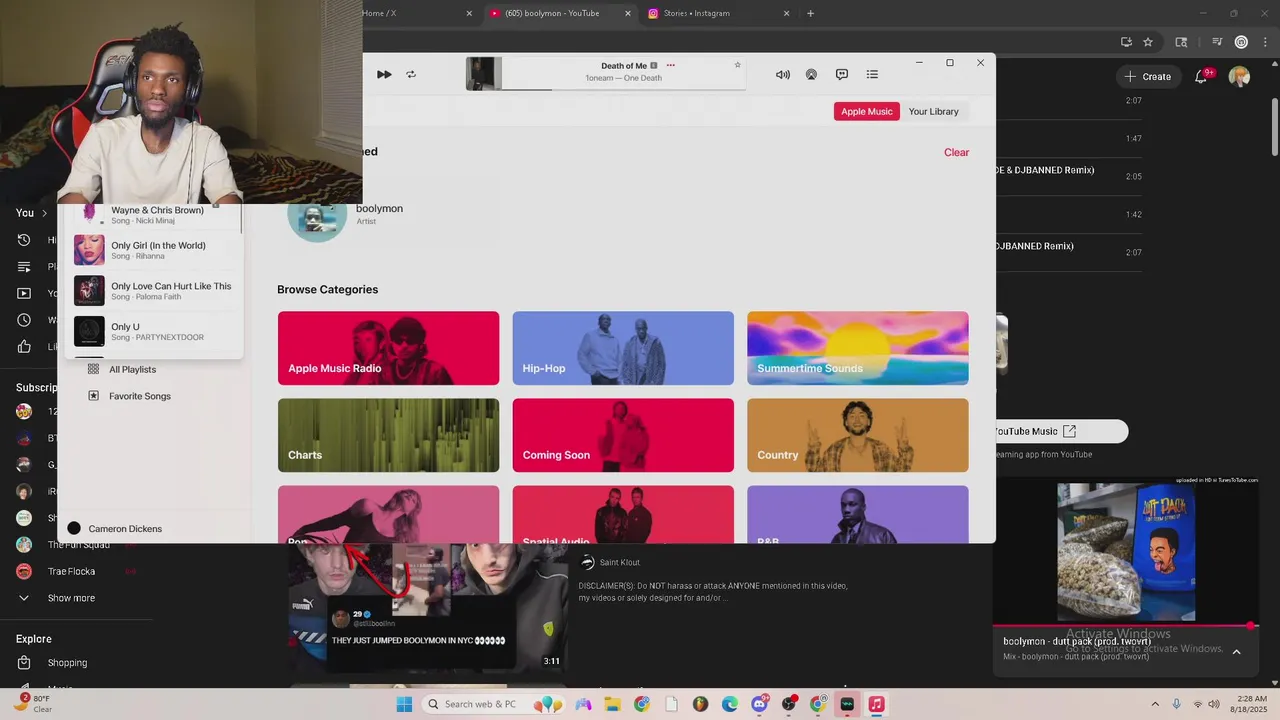Image resolution: width=1280 pixels, height=720 pixels.
Task: Click the dutt pack miniplayer video
Action: coord(1125,552)
